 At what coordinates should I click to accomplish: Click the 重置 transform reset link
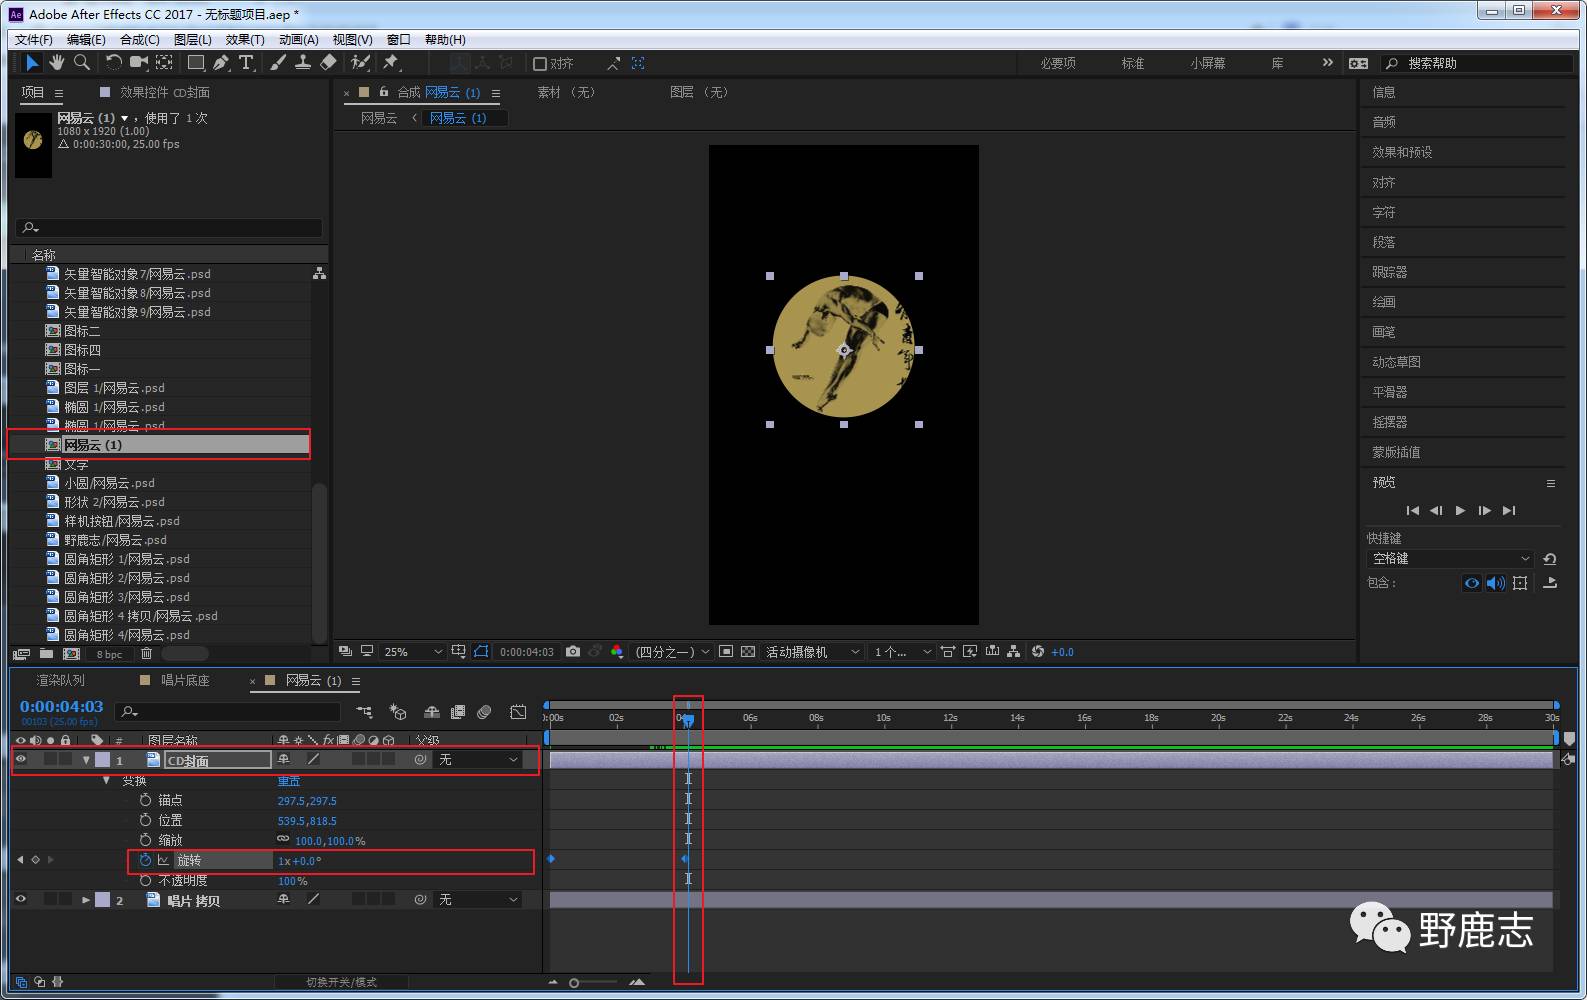(289, 781)
